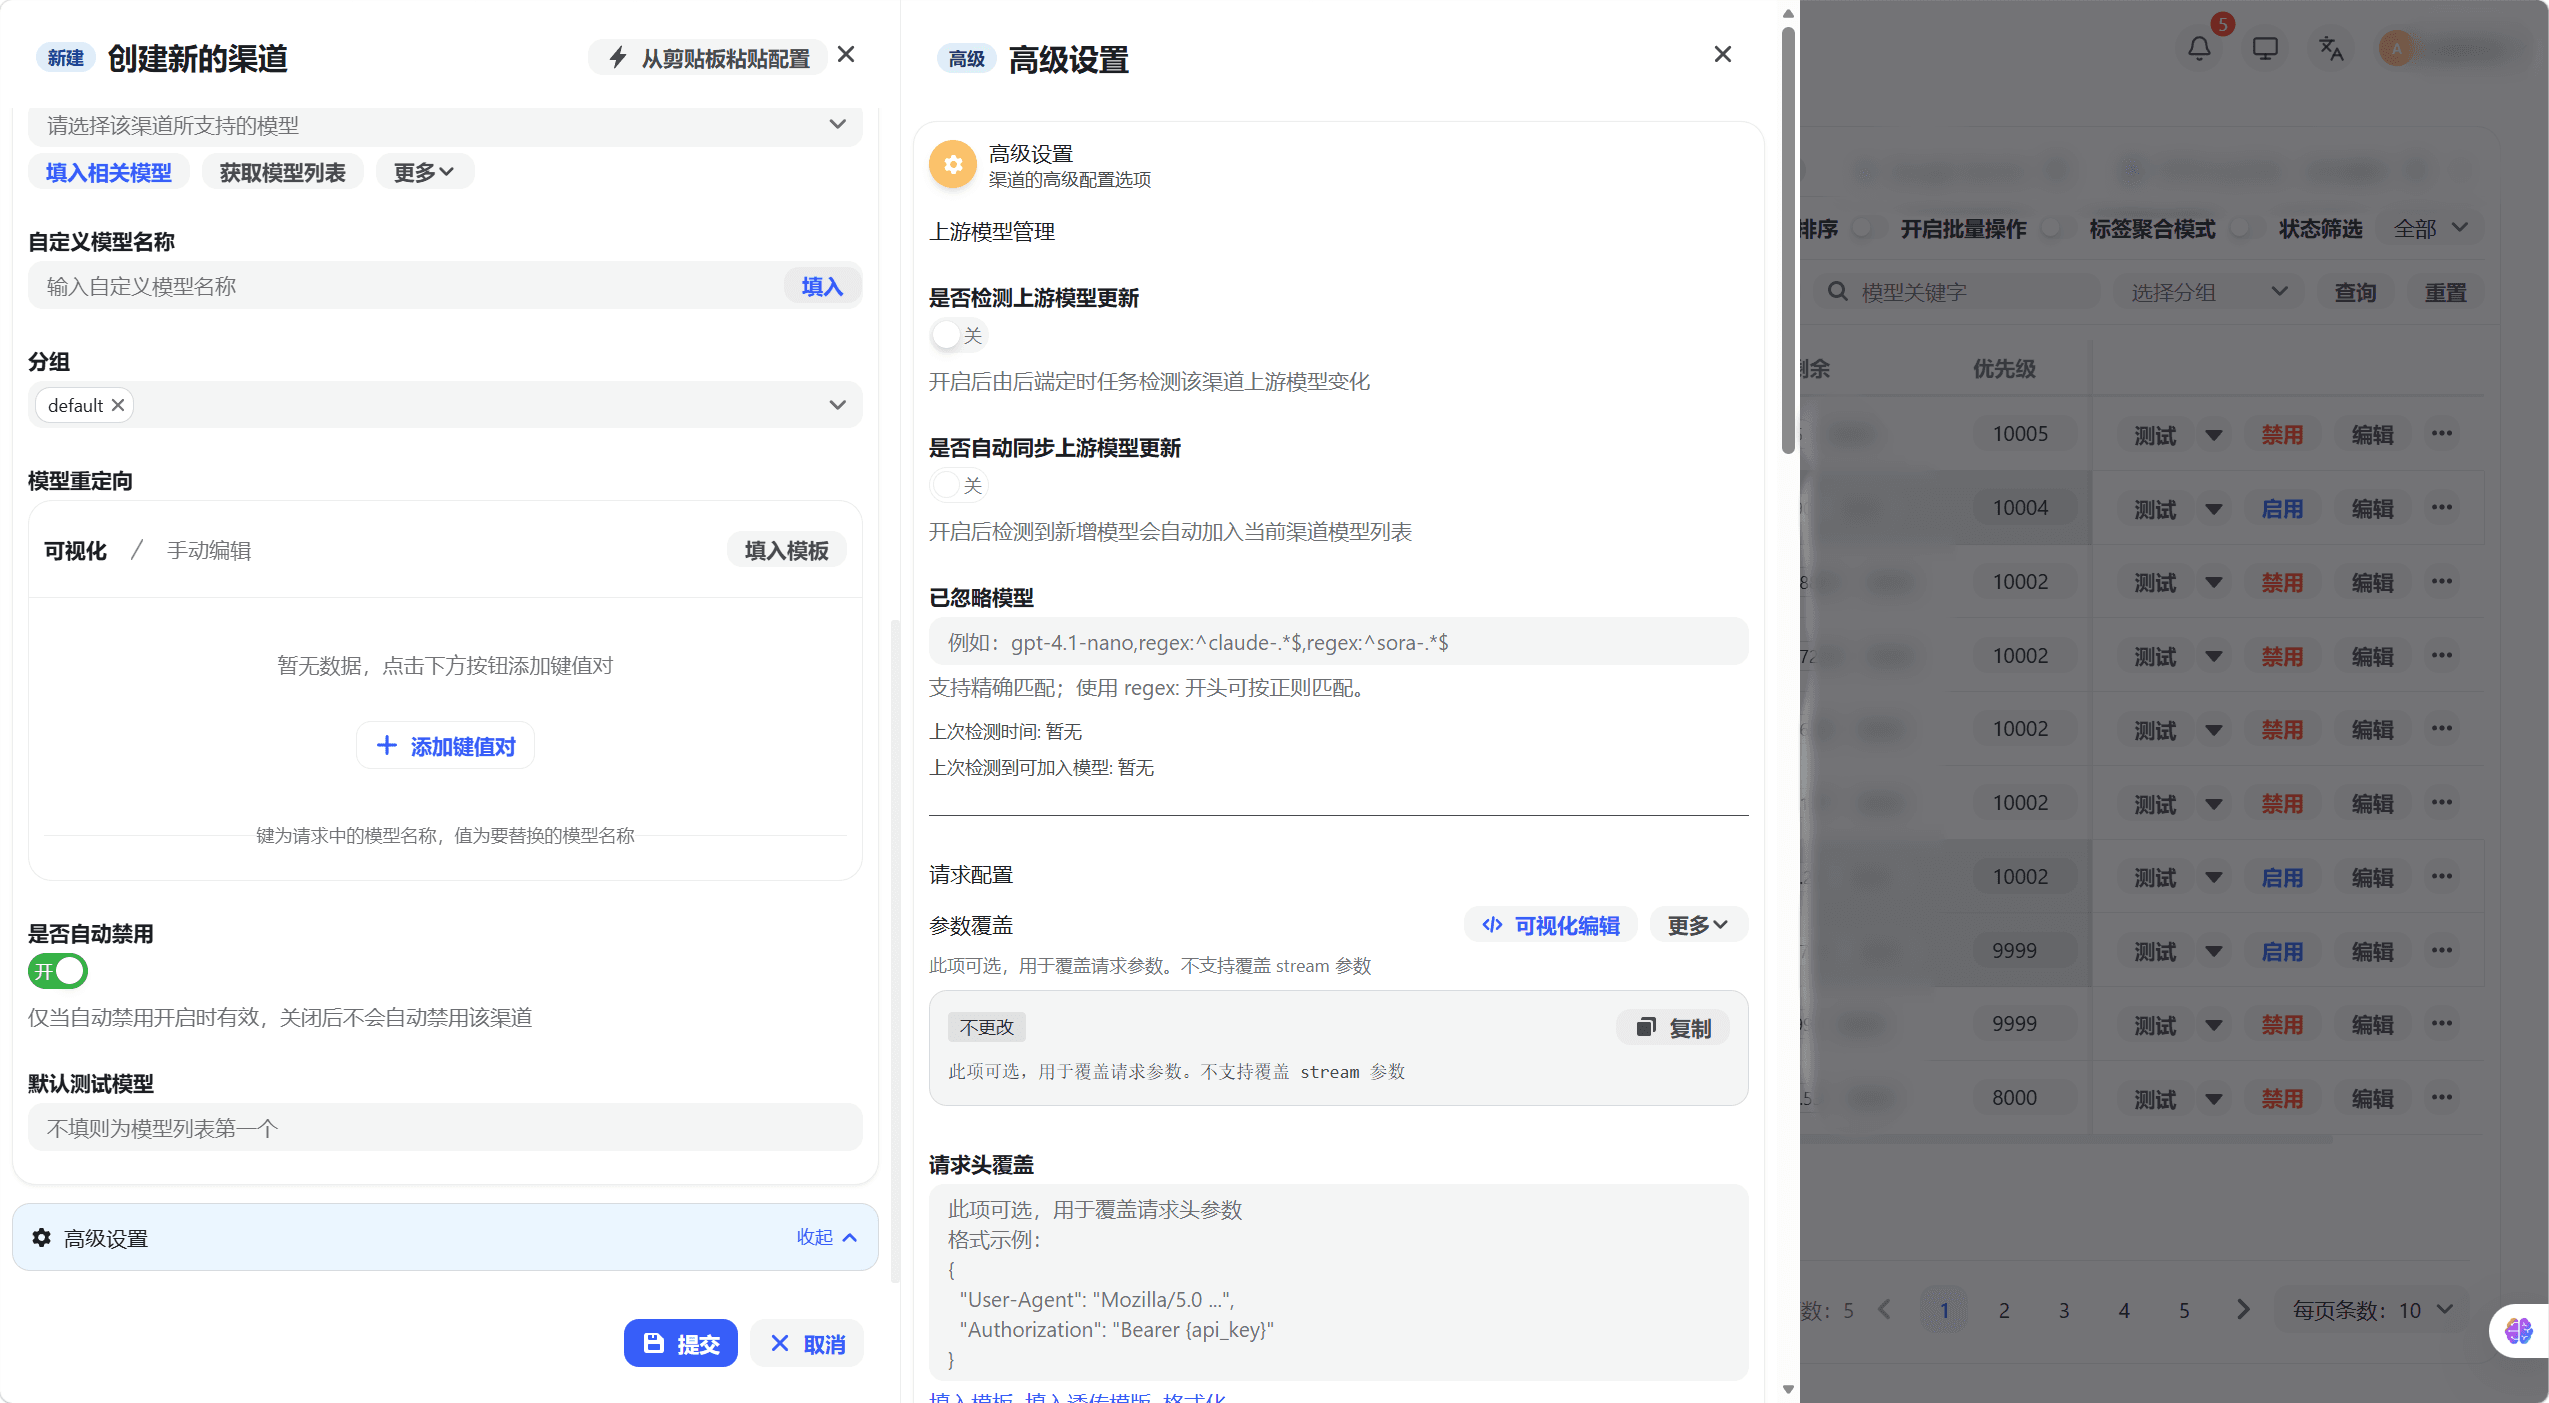Open the notifications bell with badge 5
The height and width of the screenshot is (1403, 2549).
(2198, 47)
